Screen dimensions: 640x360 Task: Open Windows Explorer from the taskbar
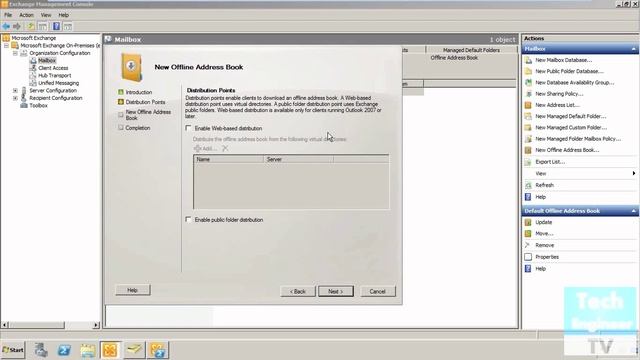(87, 350)
